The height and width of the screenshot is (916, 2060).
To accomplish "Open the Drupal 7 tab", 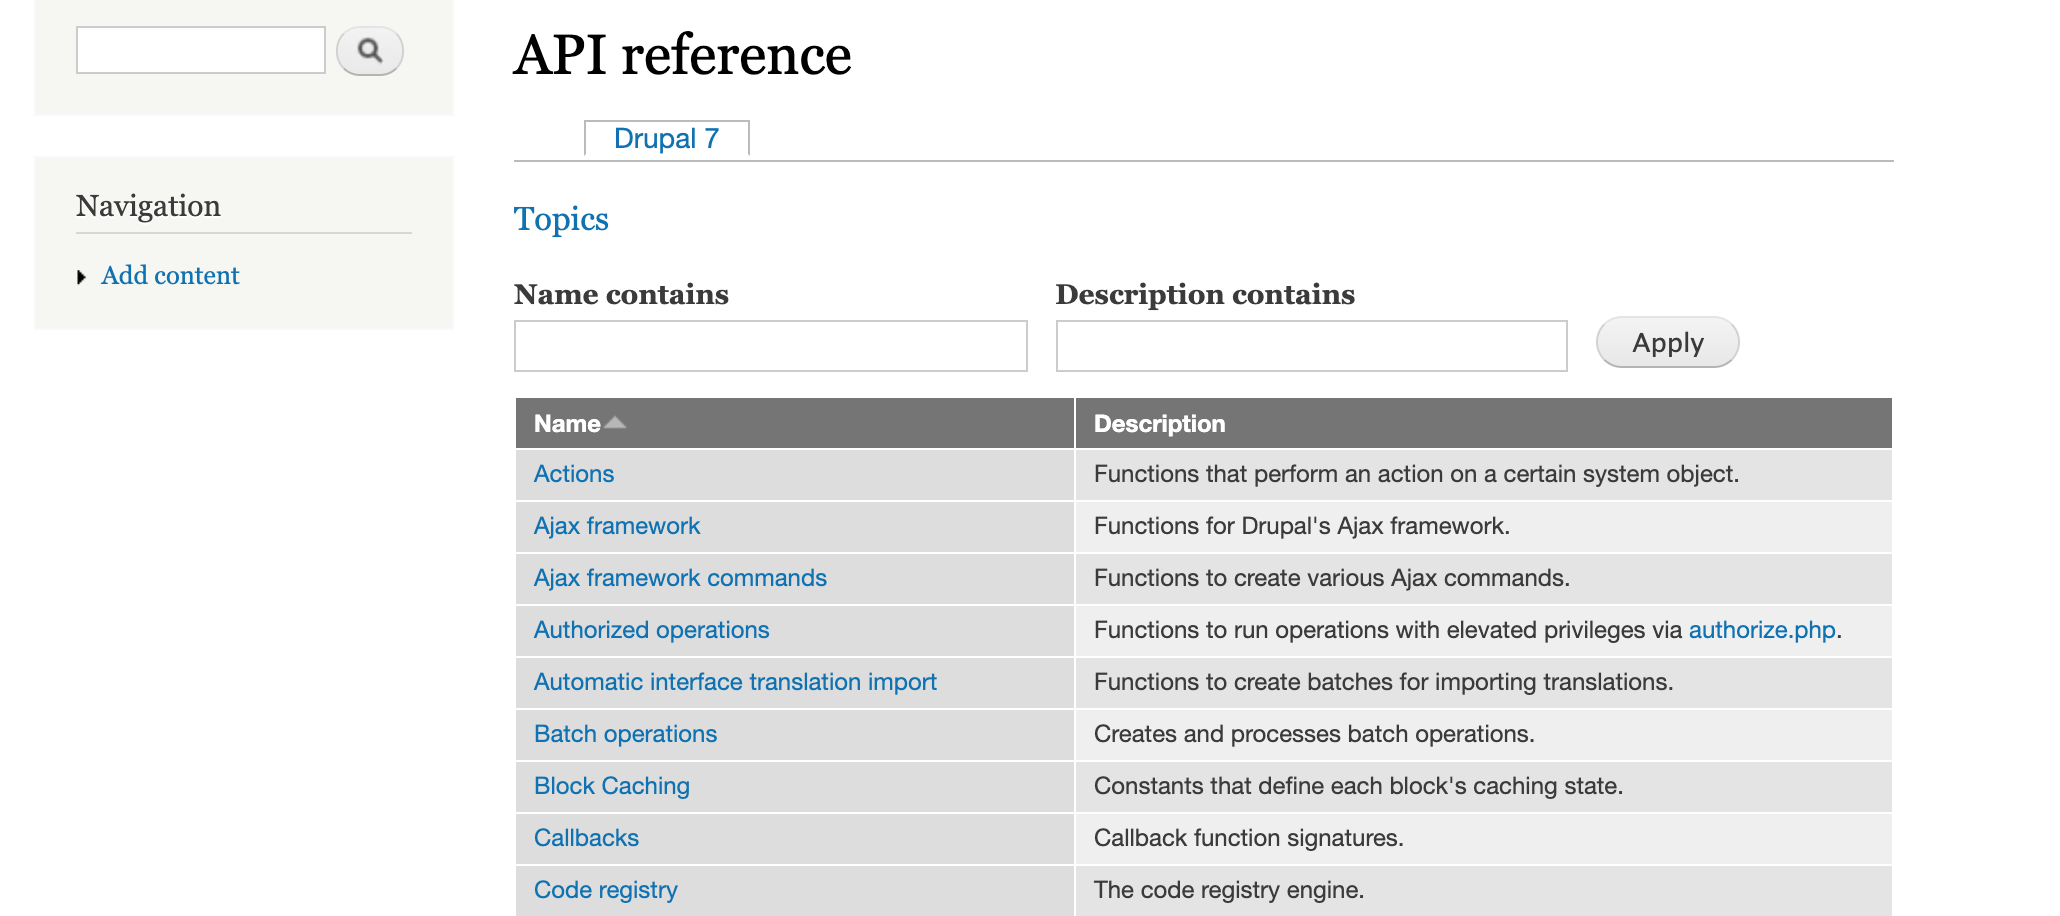I will [x=666, y=138].
